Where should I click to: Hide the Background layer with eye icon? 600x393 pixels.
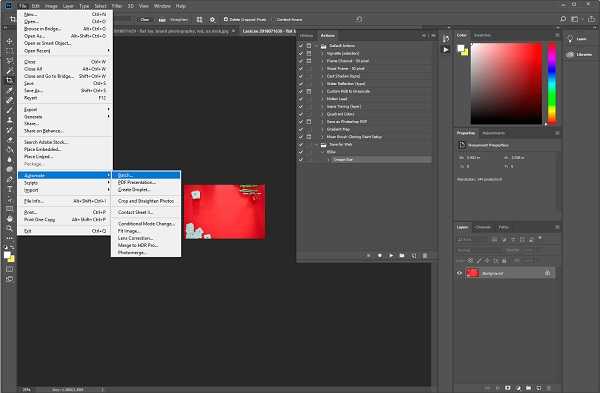(x=459, y=273)
